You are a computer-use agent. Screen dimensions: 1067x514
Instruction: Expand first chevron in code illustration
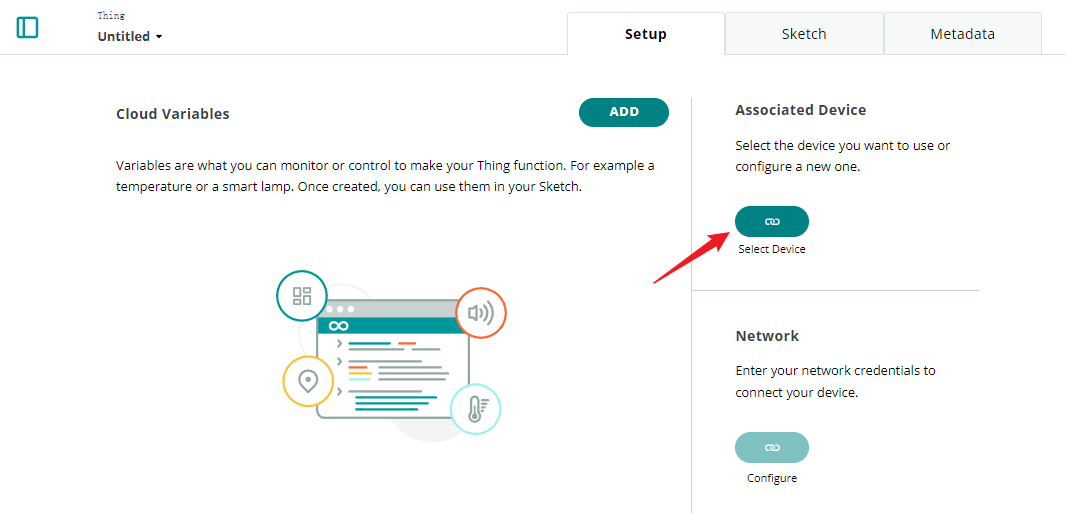click(339, 343)
